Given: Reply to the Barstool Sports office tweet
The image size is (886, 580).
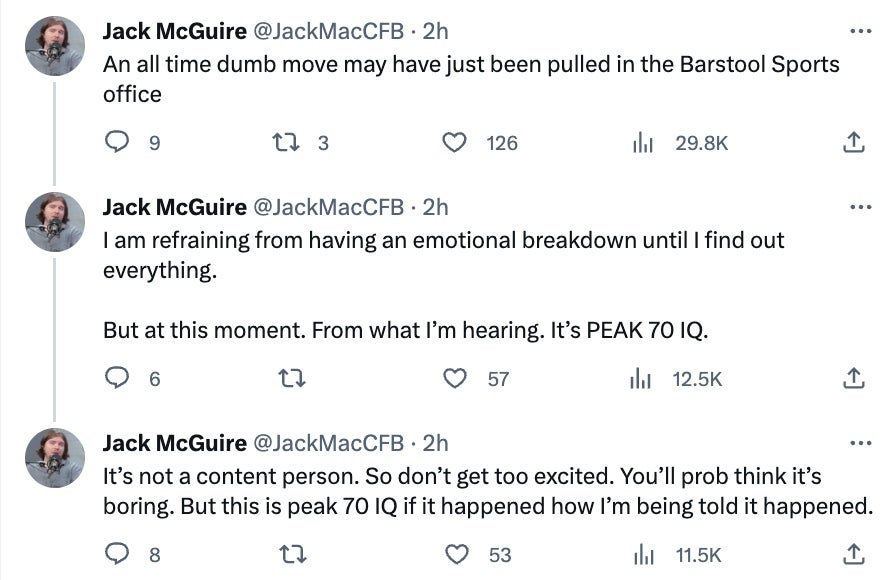Looking at the screenshot, I should coord(118,143).
